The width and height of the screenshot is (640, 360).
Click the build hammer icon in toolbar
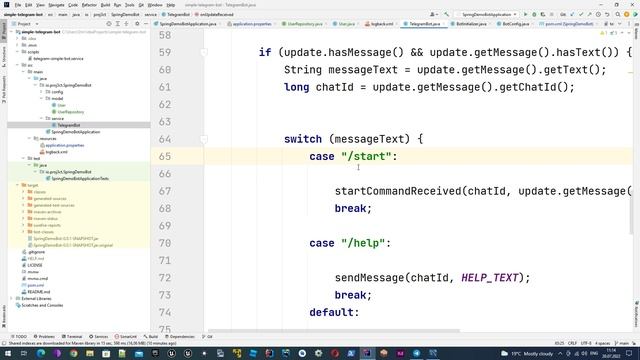[447, 14]
